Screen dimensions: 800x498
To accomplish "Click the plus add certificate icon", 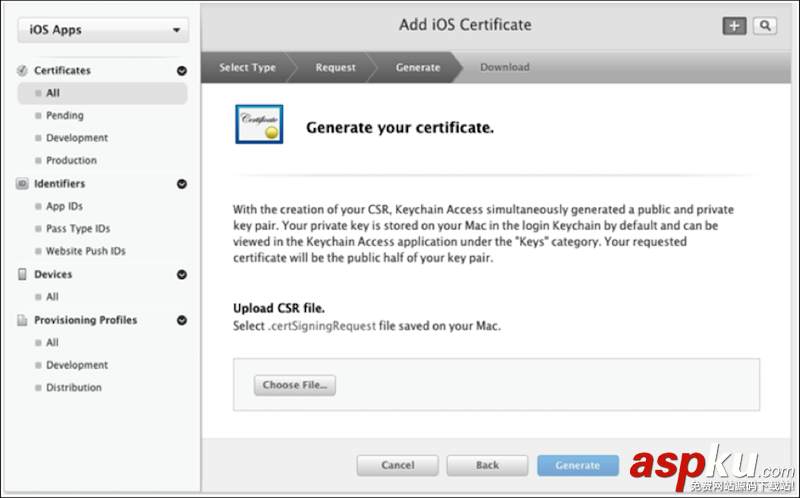I will 735,26.
